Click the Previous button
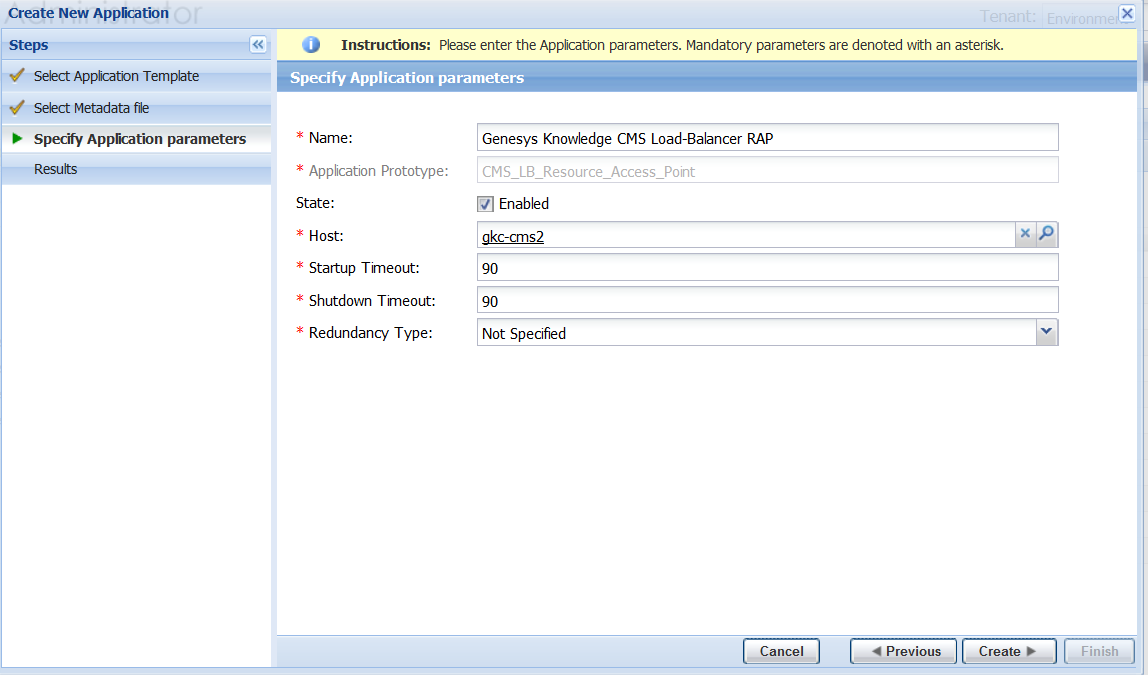 point(903,650)
